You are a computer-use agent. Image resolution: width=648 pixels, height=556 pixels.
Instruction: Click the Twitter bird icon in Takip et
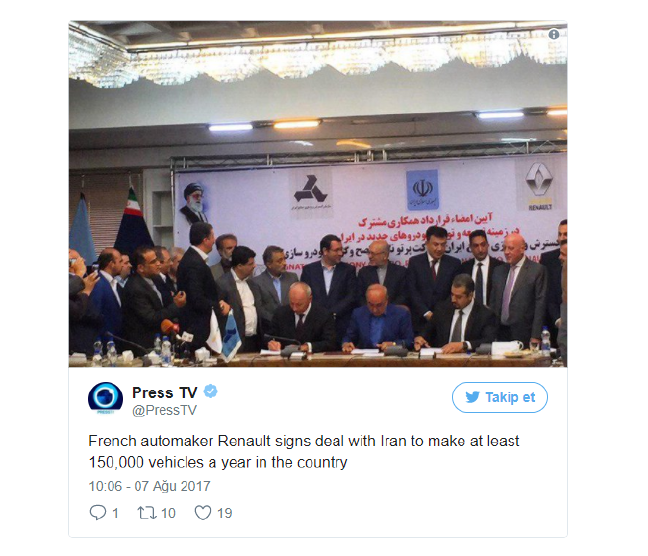pyautogui.click(x=472, y=397)
